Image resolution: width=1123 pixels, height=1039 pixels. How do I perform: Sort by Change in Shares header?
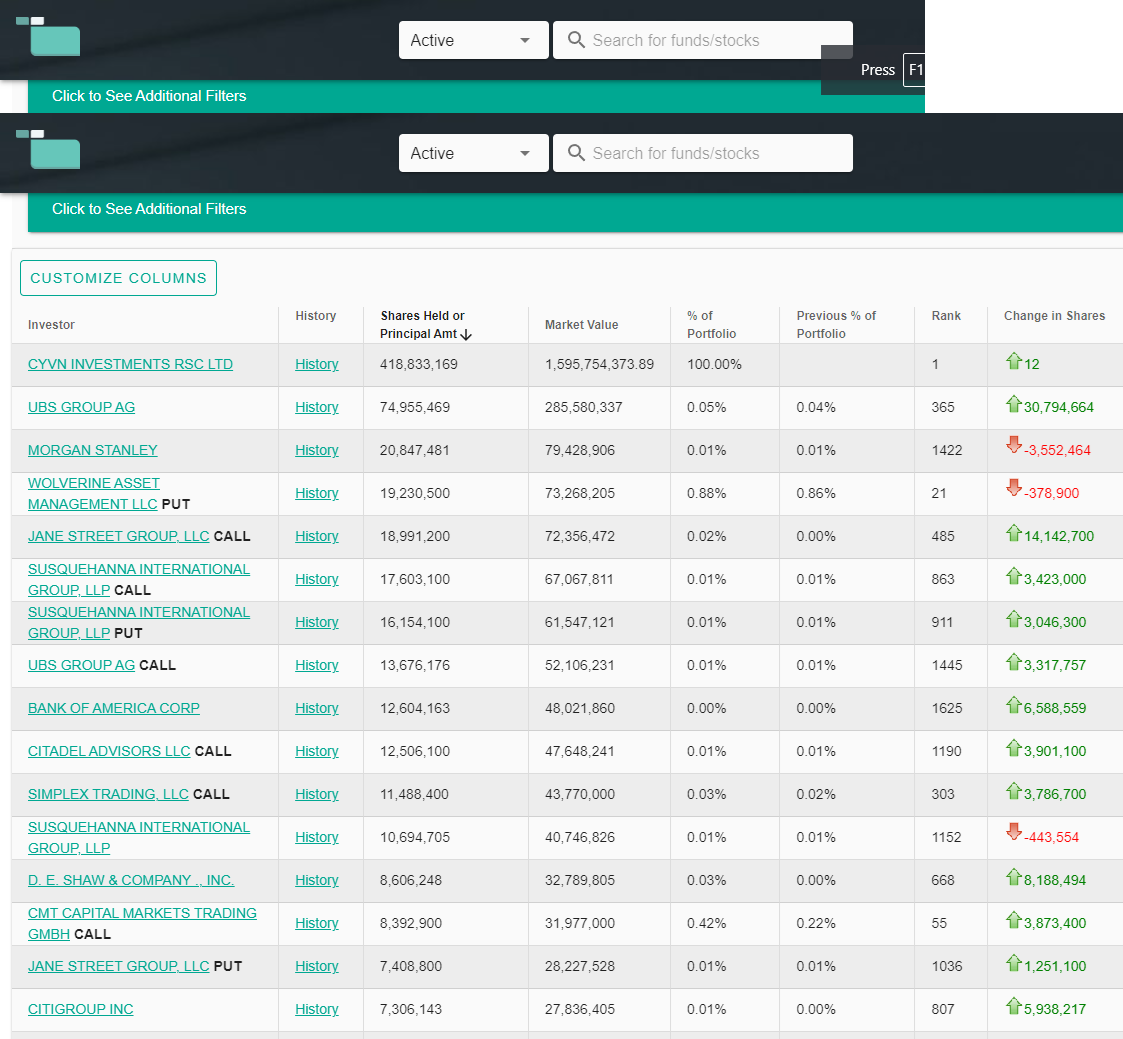click(x=1054, y=316)
